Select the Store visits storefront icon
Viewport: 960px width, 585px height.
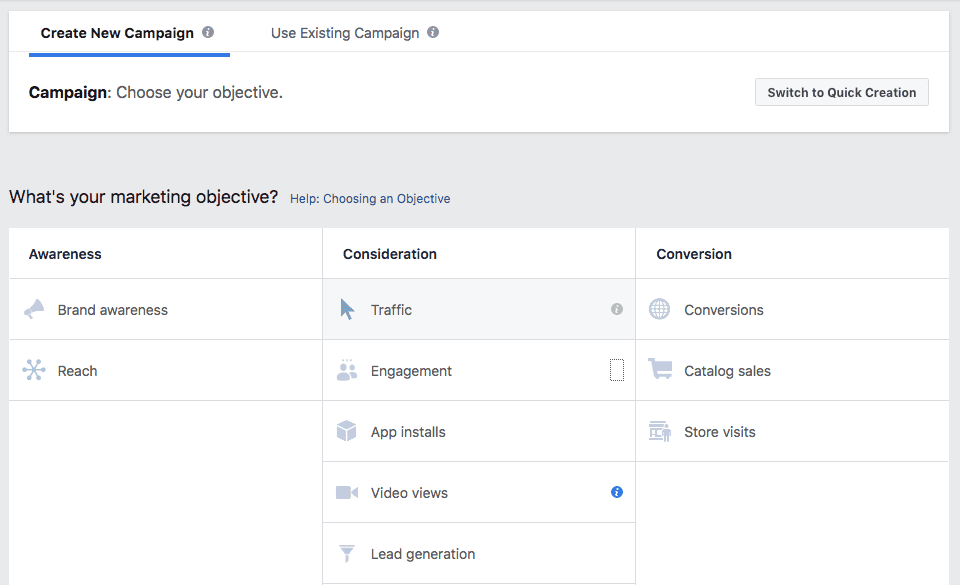tap(659, 431)
